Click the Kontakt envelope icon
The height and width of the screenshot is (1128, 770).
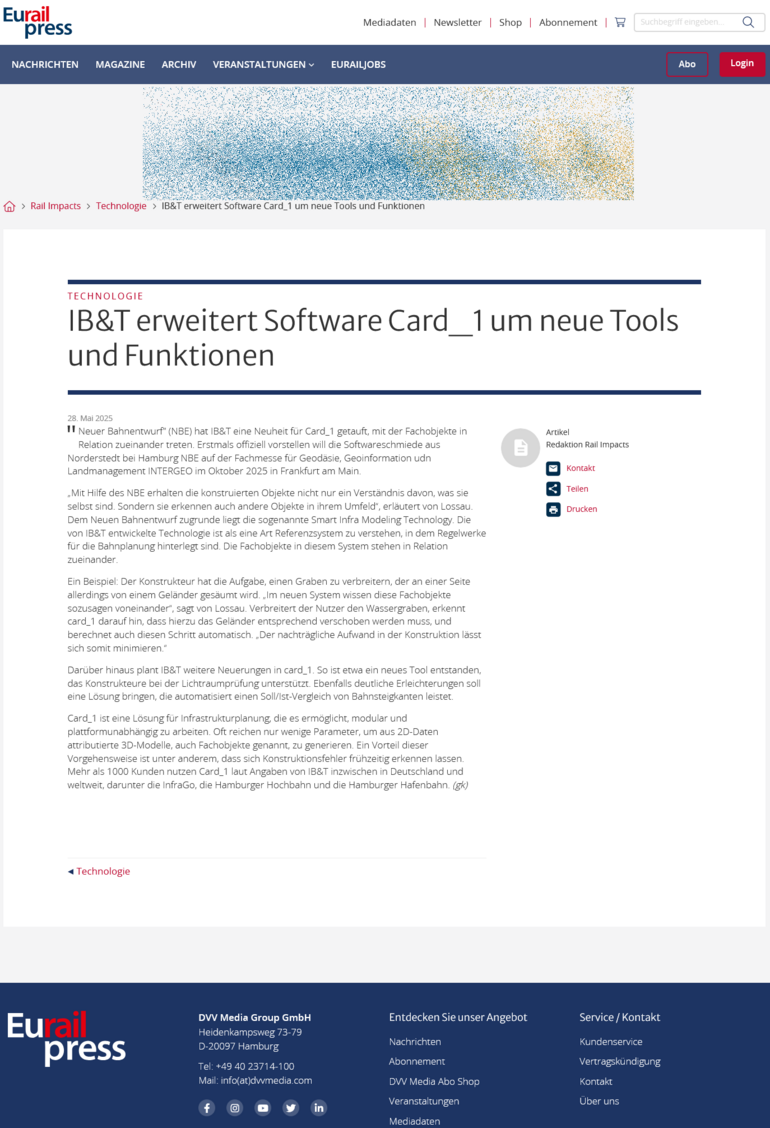click(553, 468)
